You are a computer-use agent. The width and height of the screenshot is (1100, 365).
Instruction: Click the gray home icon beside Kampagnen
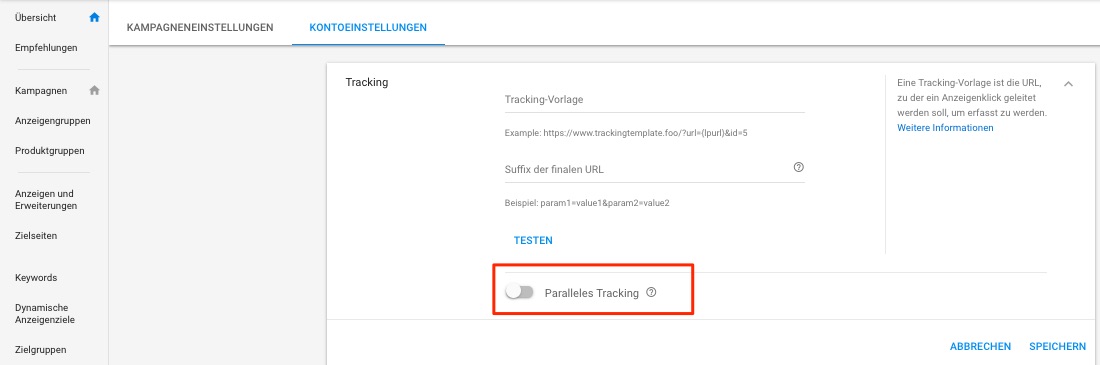pyautogui.click(x=95, y=91)
